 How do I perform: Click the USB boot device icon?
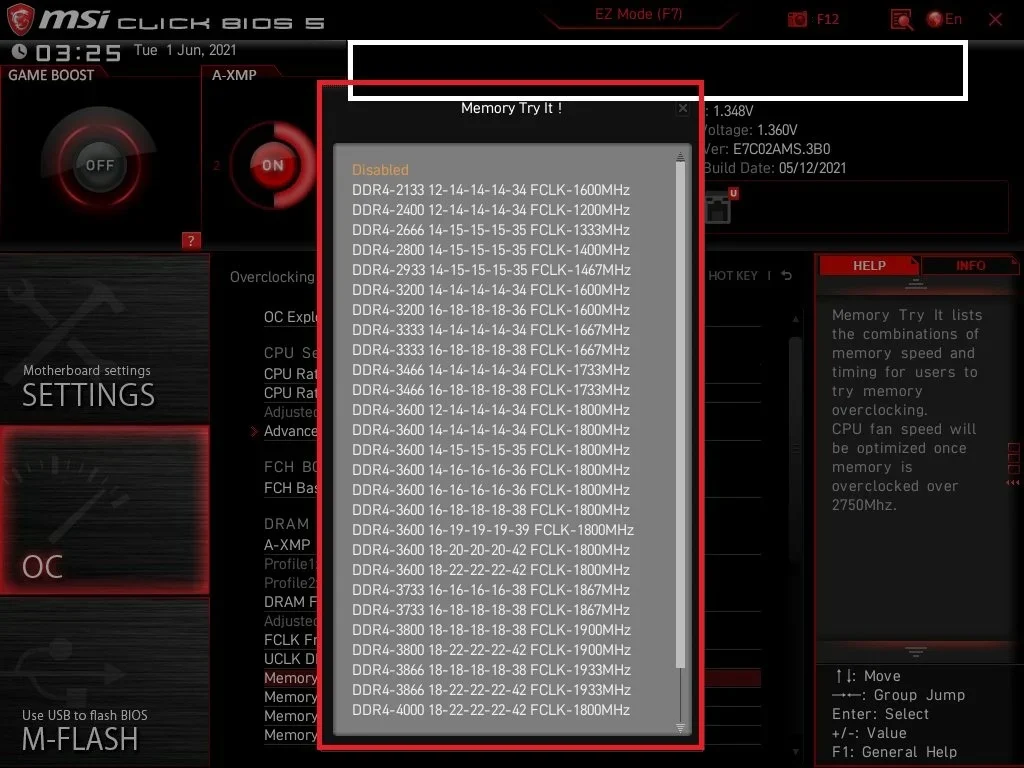pyautogui.click(x=720, y=208)
